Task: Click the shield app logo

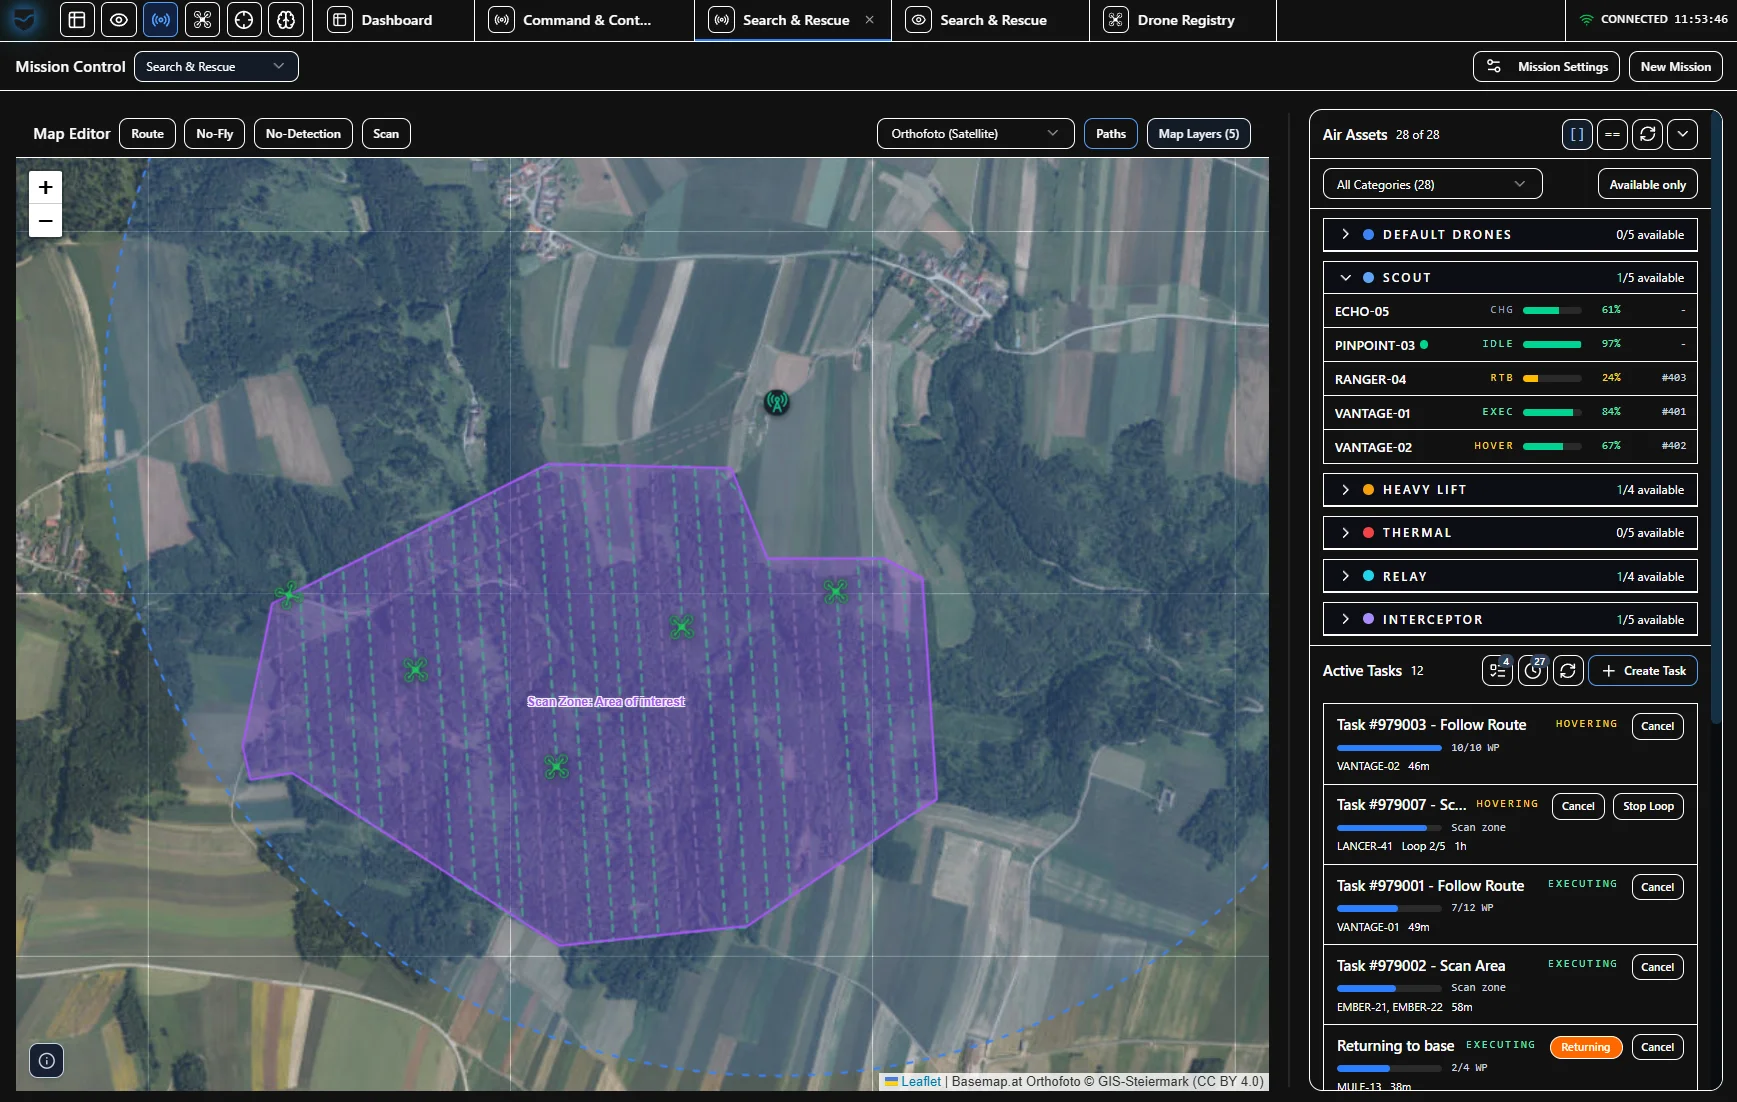Action: click(24, 20)
